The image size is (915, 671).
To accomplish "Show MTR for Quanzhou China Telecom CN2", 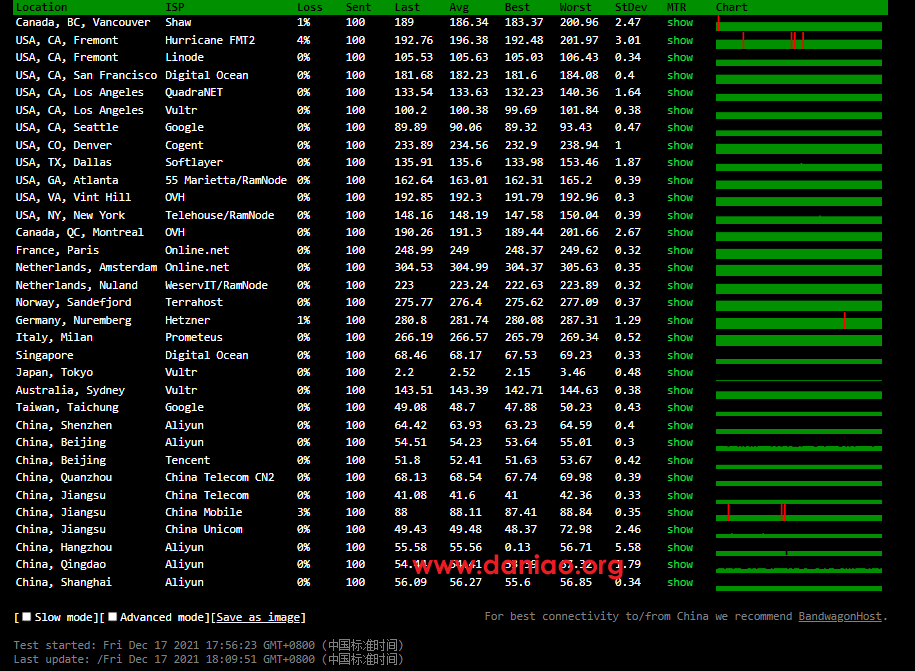I will 680,477.
